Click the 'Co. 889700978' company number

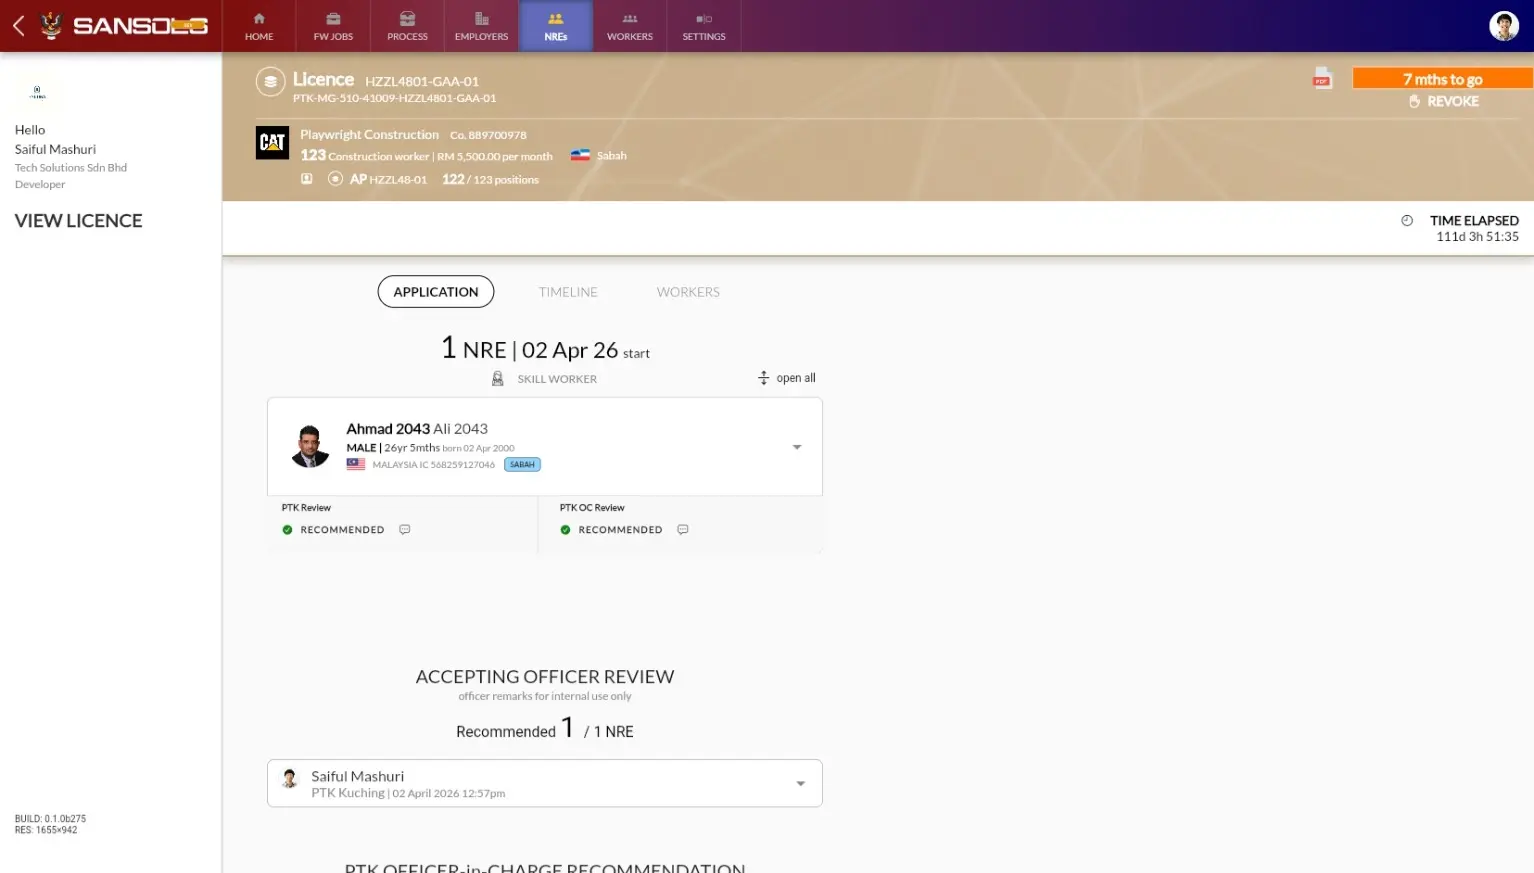488,135
